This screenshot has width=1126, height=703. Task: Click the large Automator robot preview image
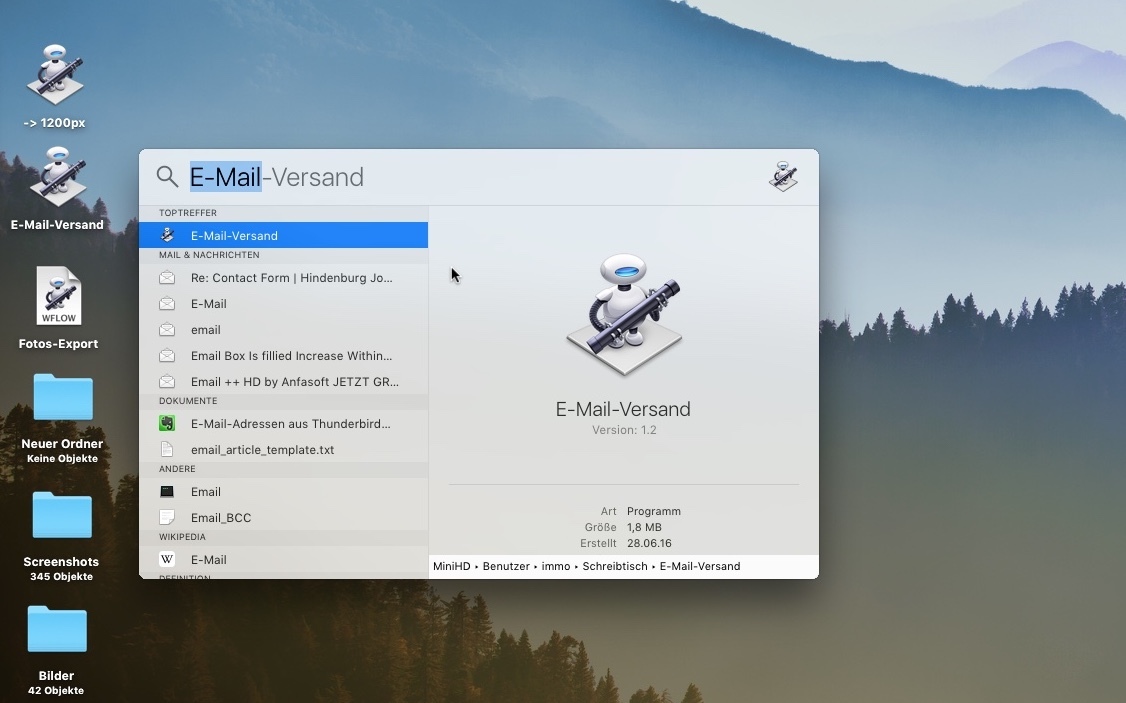tap(623, 314)
